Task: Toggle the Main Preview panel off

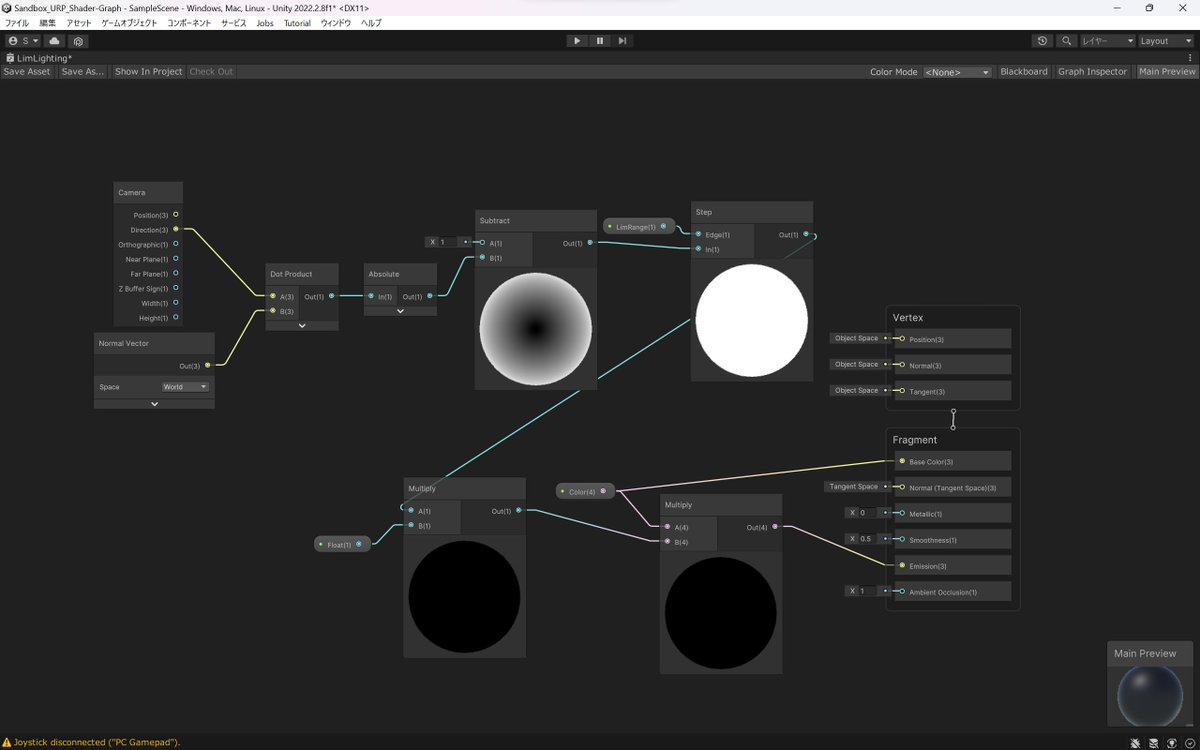Action: point(1166,71)
